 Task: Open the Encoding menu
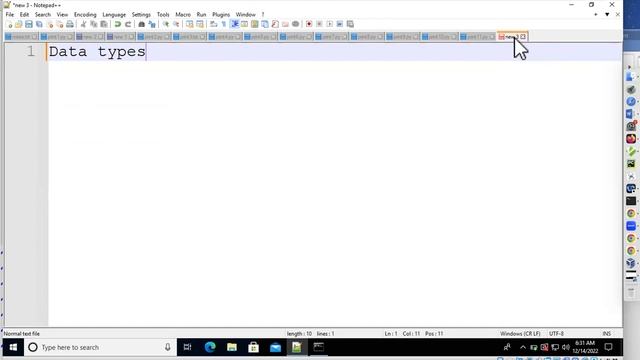tap(85, 14)
